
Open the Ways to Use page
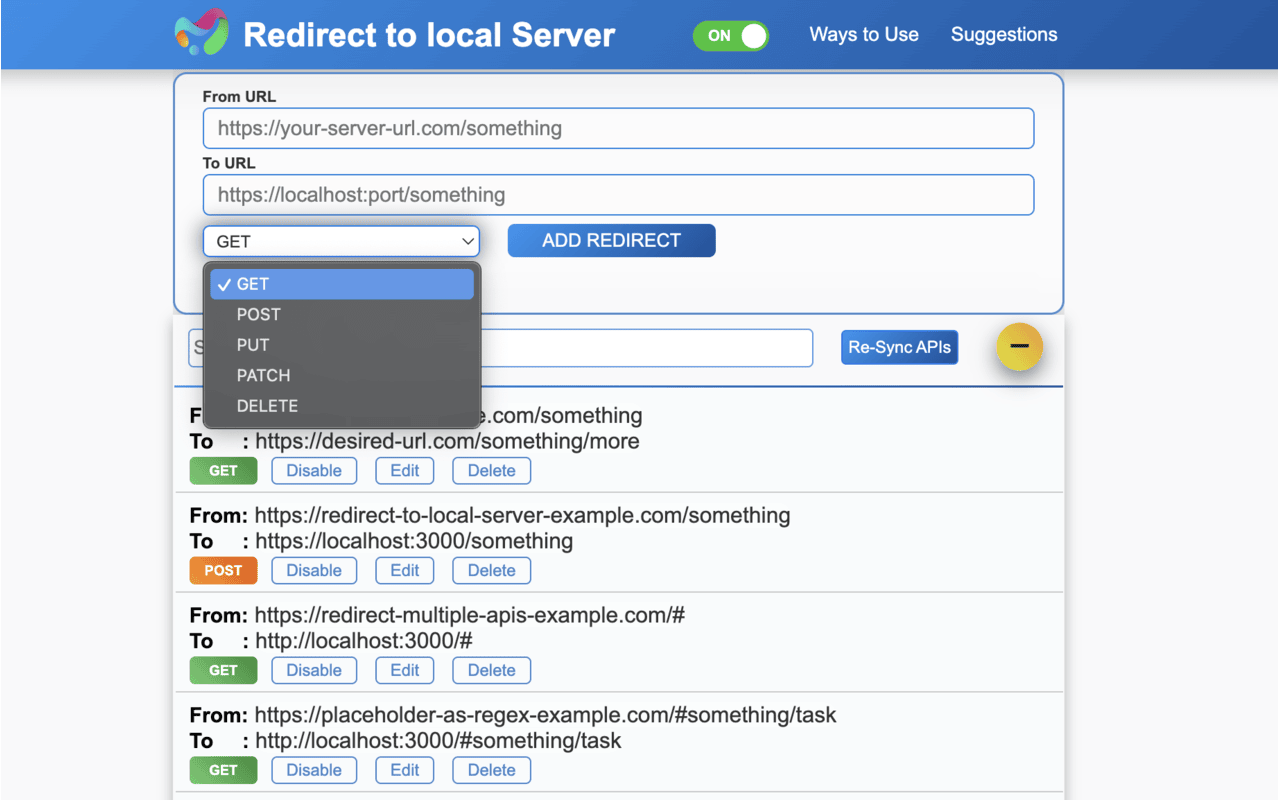[864, 34]
